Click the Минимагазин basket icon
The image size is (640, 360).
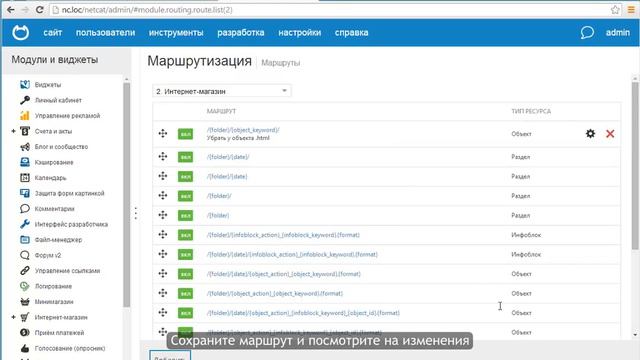tap(24, 302)
